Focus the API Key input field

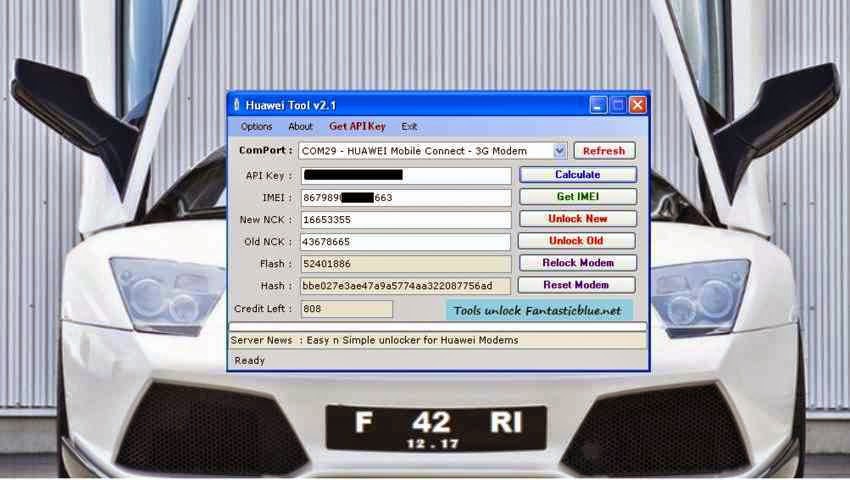tap(405, 175)
